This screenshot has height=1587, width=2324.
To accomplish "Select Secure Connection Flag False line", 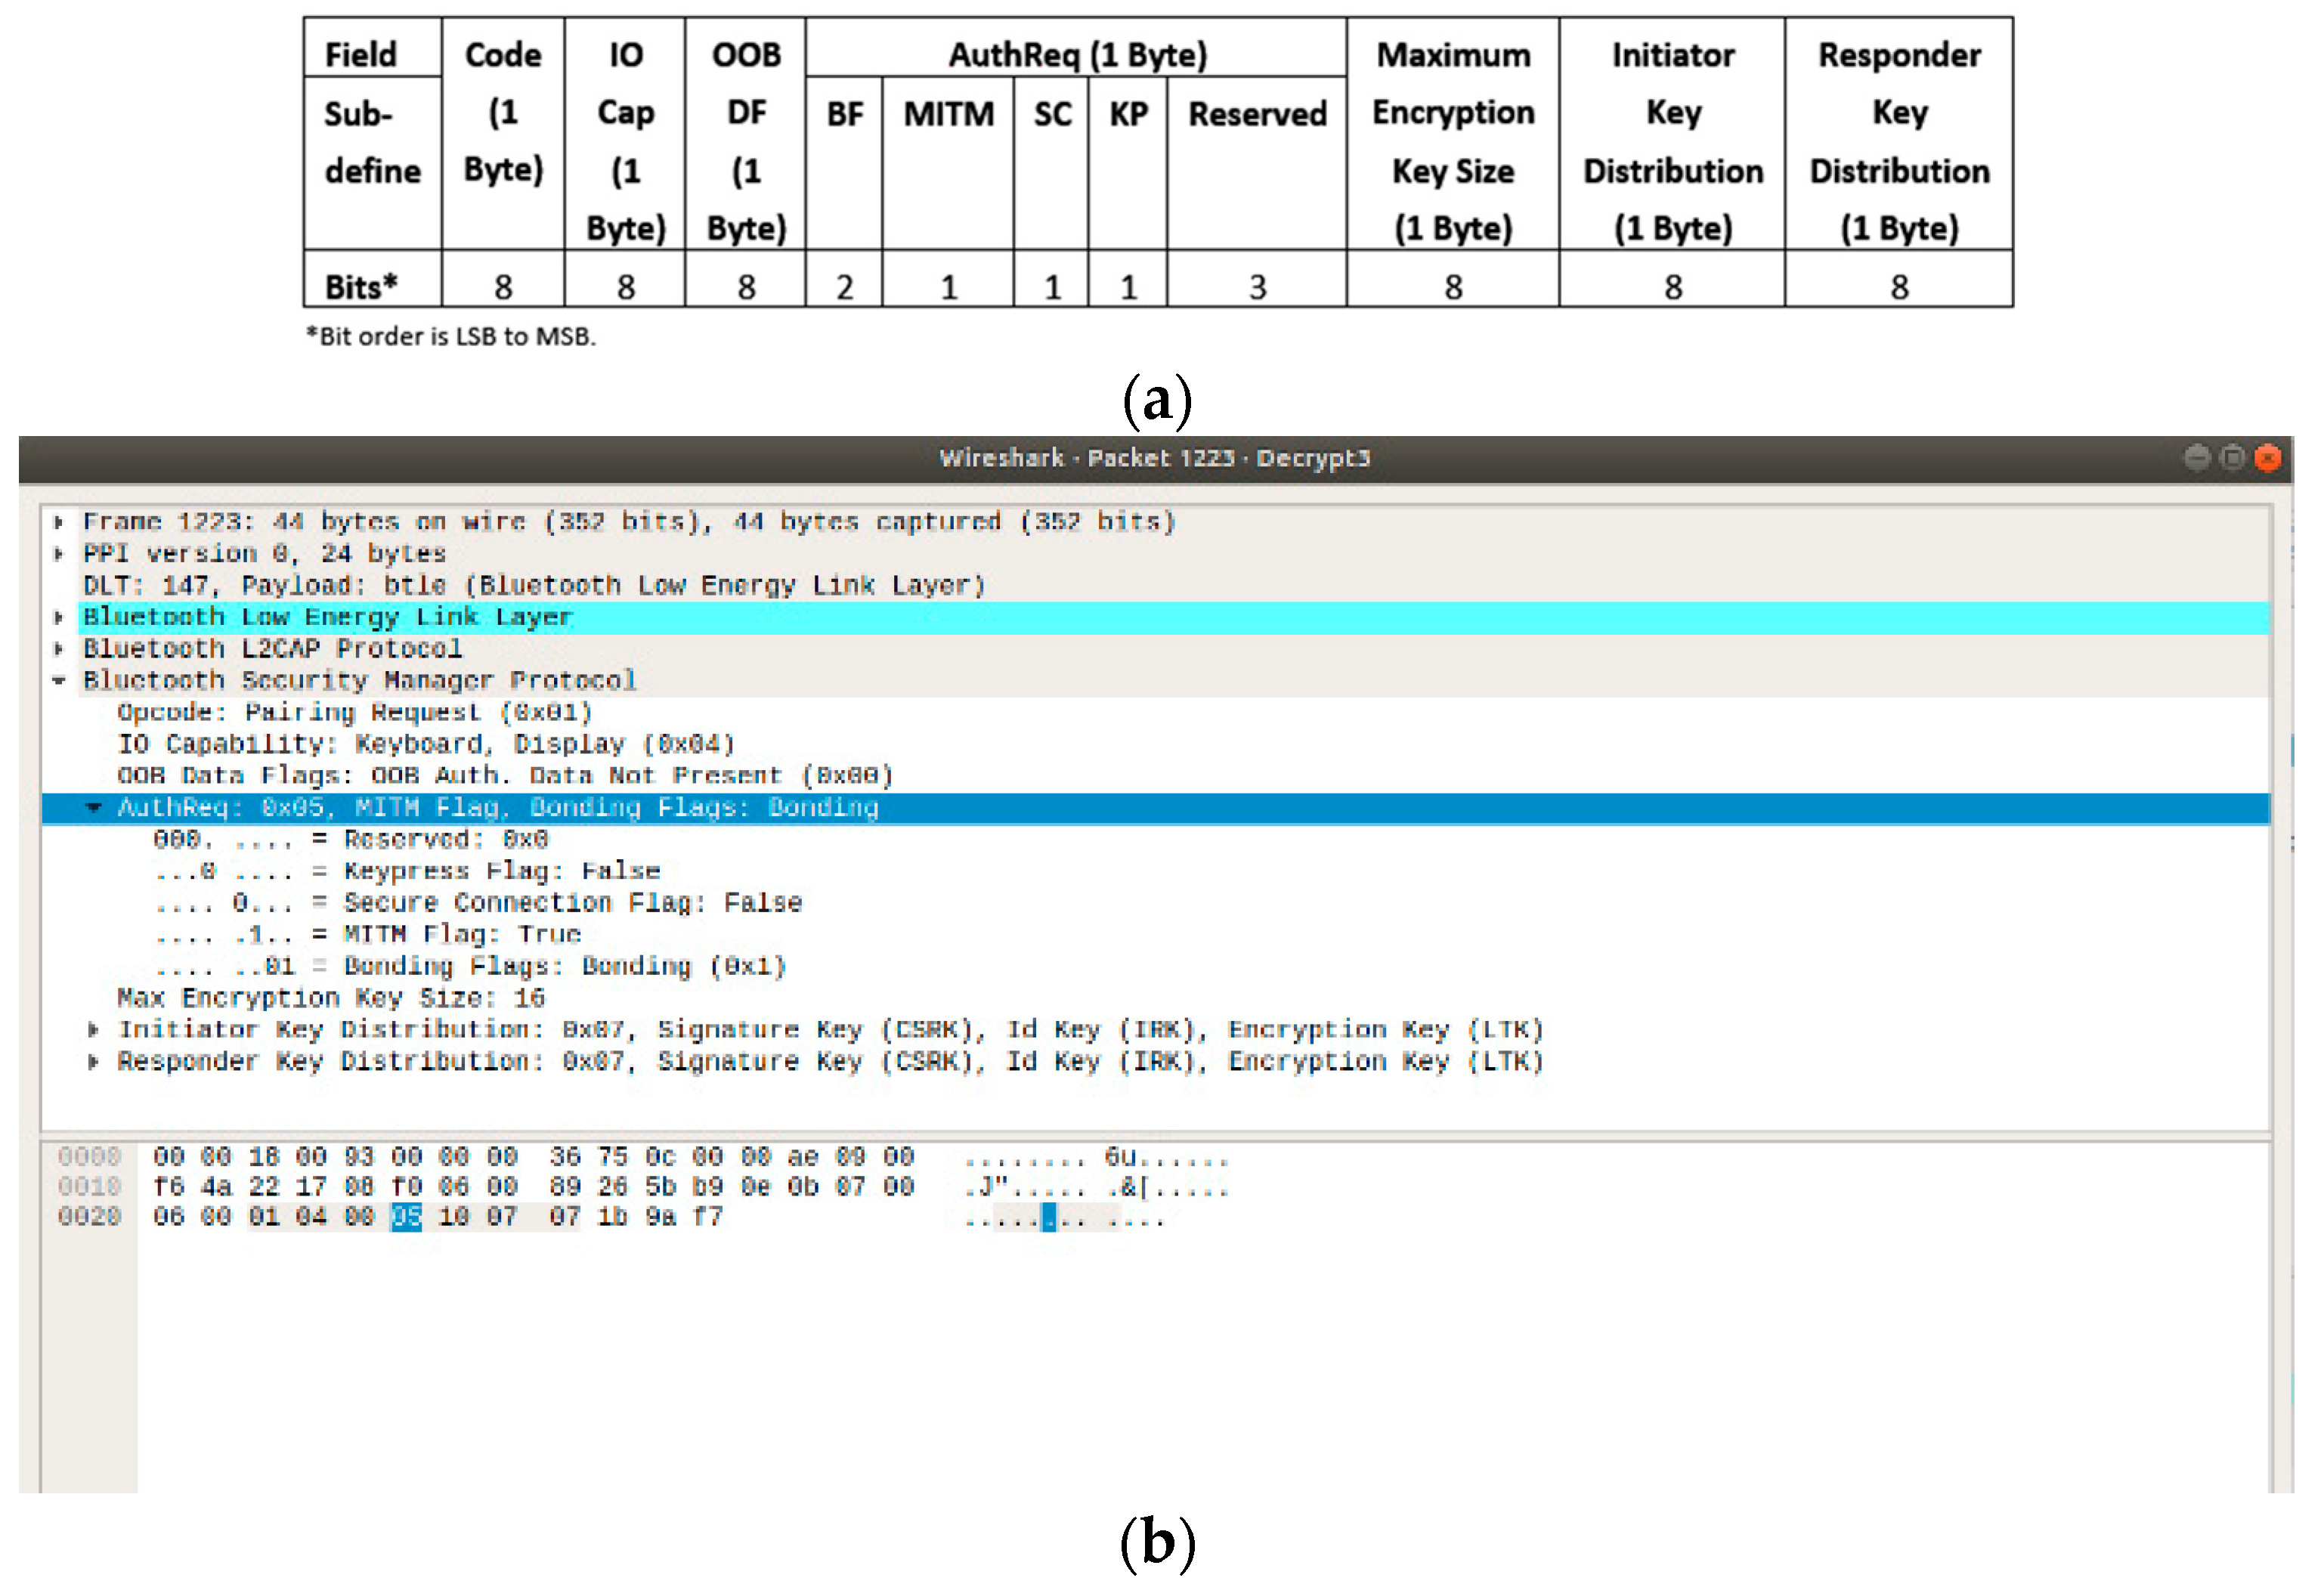I will [x=570, y=903].
